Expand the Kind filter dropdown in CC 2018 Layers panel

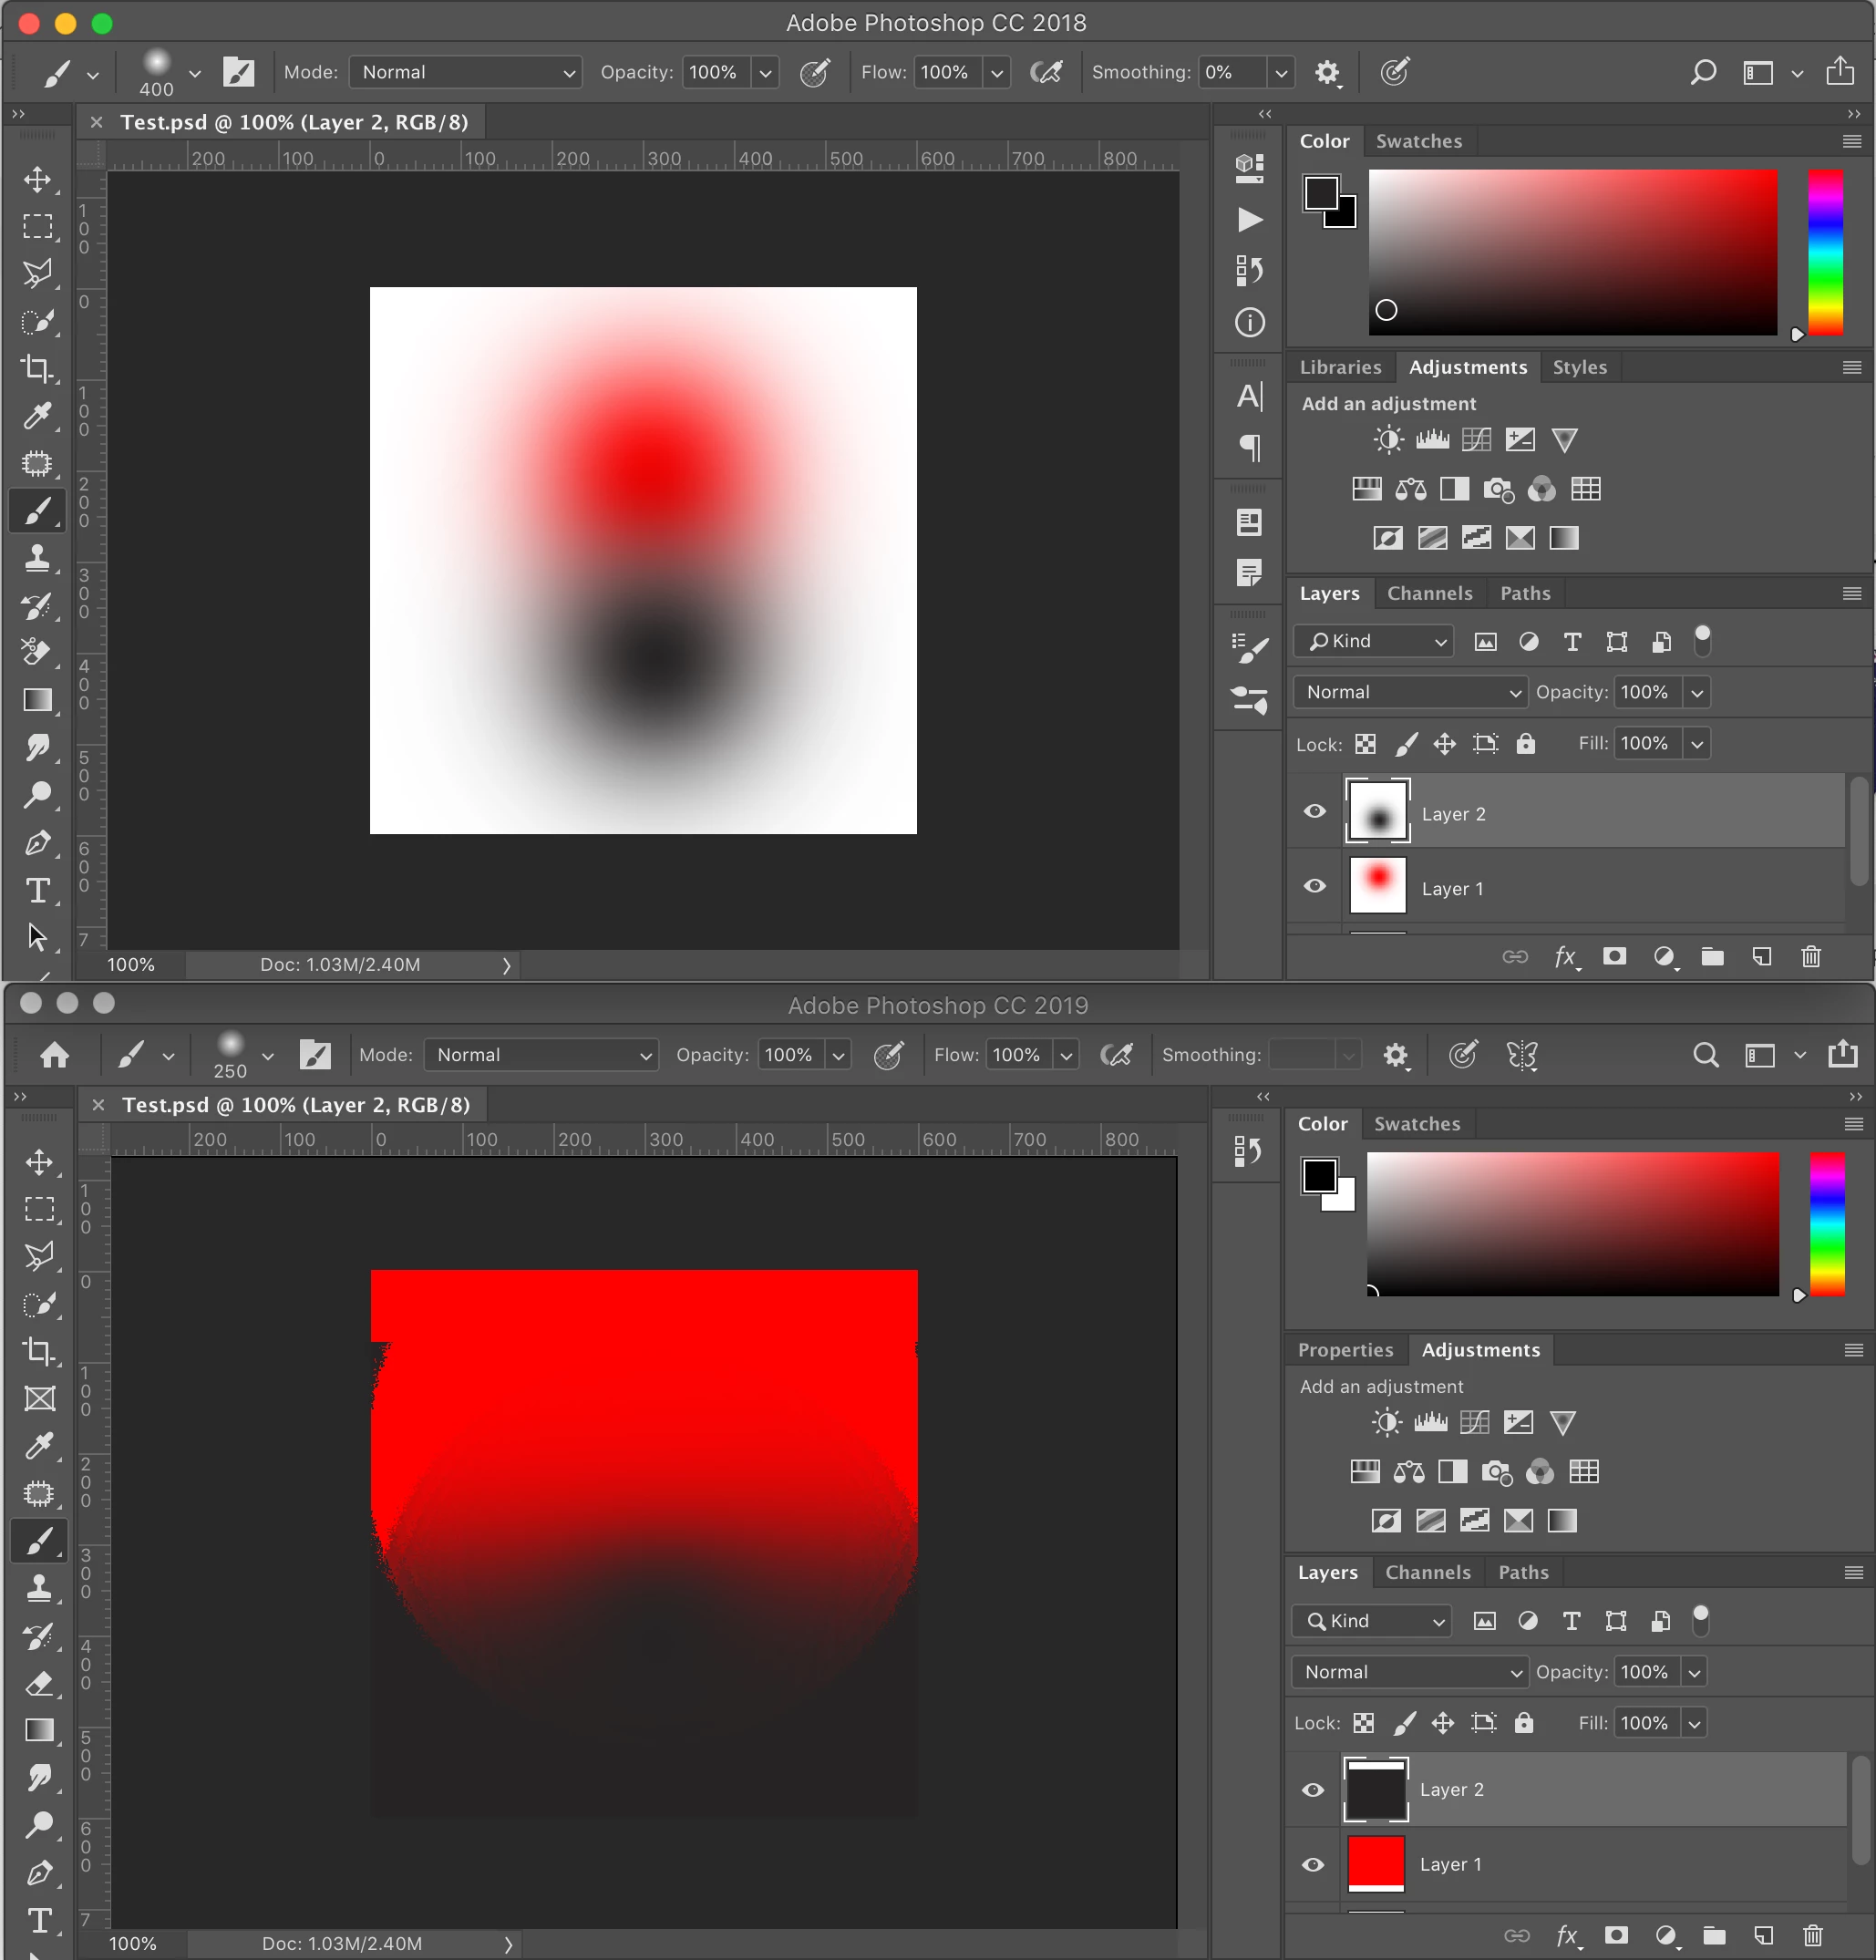[x=1376, y=641]
